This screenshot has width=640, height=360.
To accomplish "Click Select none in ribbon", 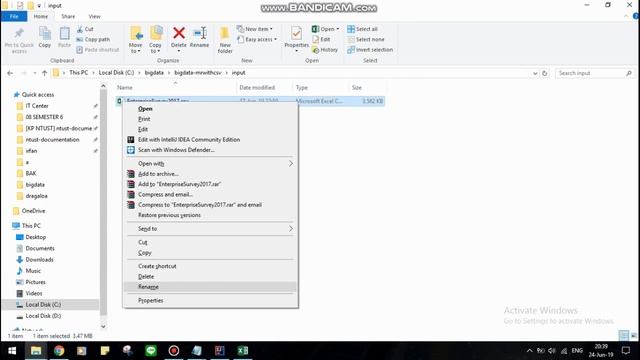I will pyautogui.click(x=366, y=40).
